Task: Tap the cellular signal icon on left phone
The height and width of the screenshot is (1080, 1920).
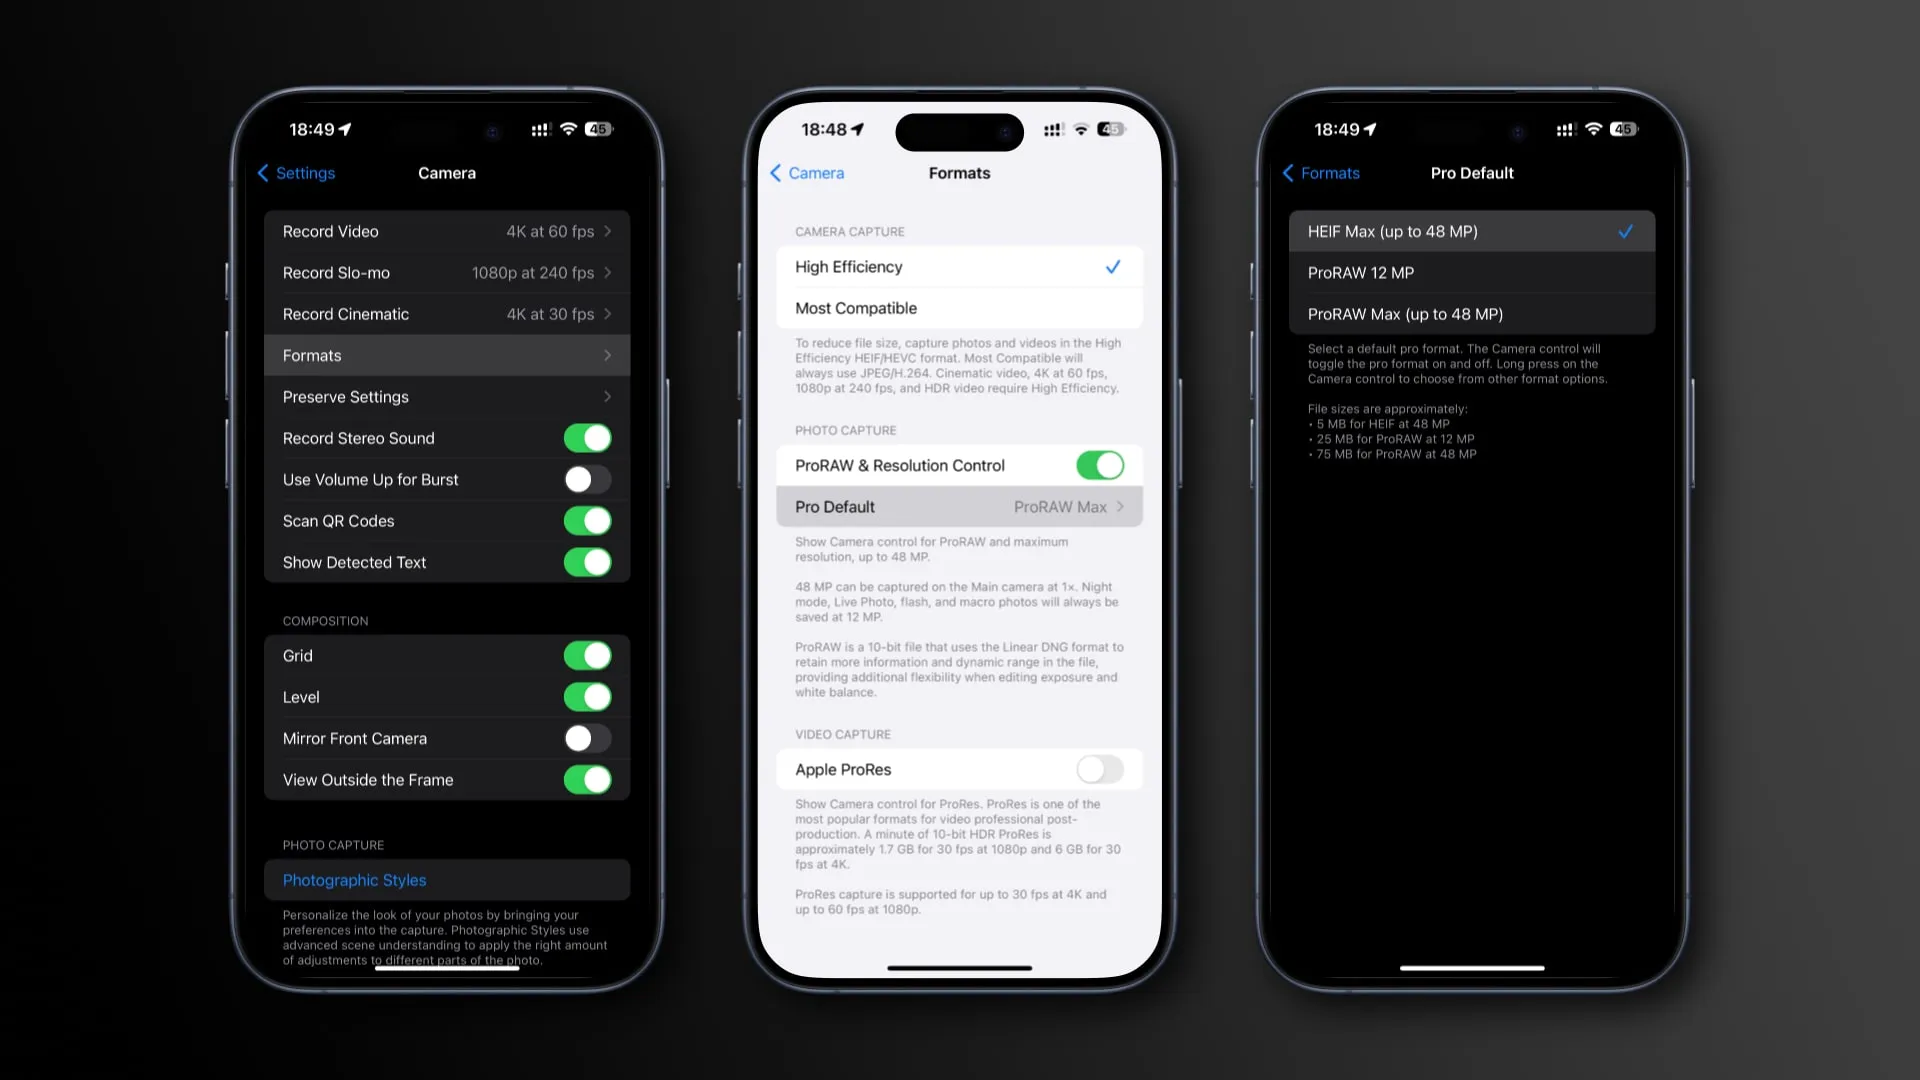Action: pos(538,129)
